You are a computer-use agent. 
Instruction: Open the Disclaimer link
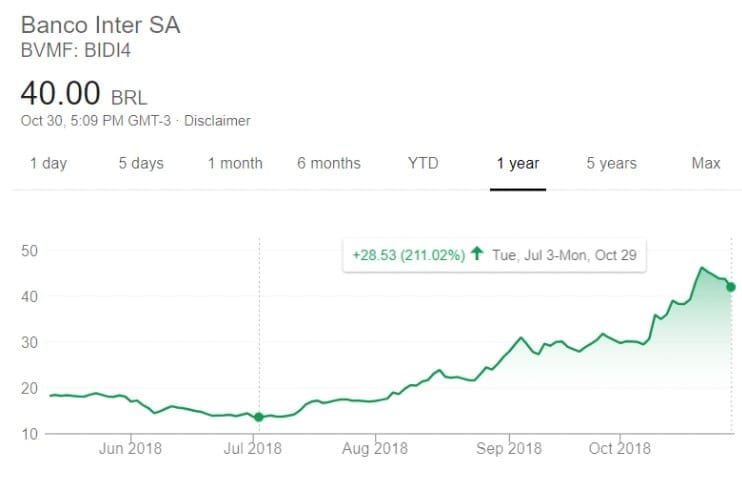(x=217, y=121)
